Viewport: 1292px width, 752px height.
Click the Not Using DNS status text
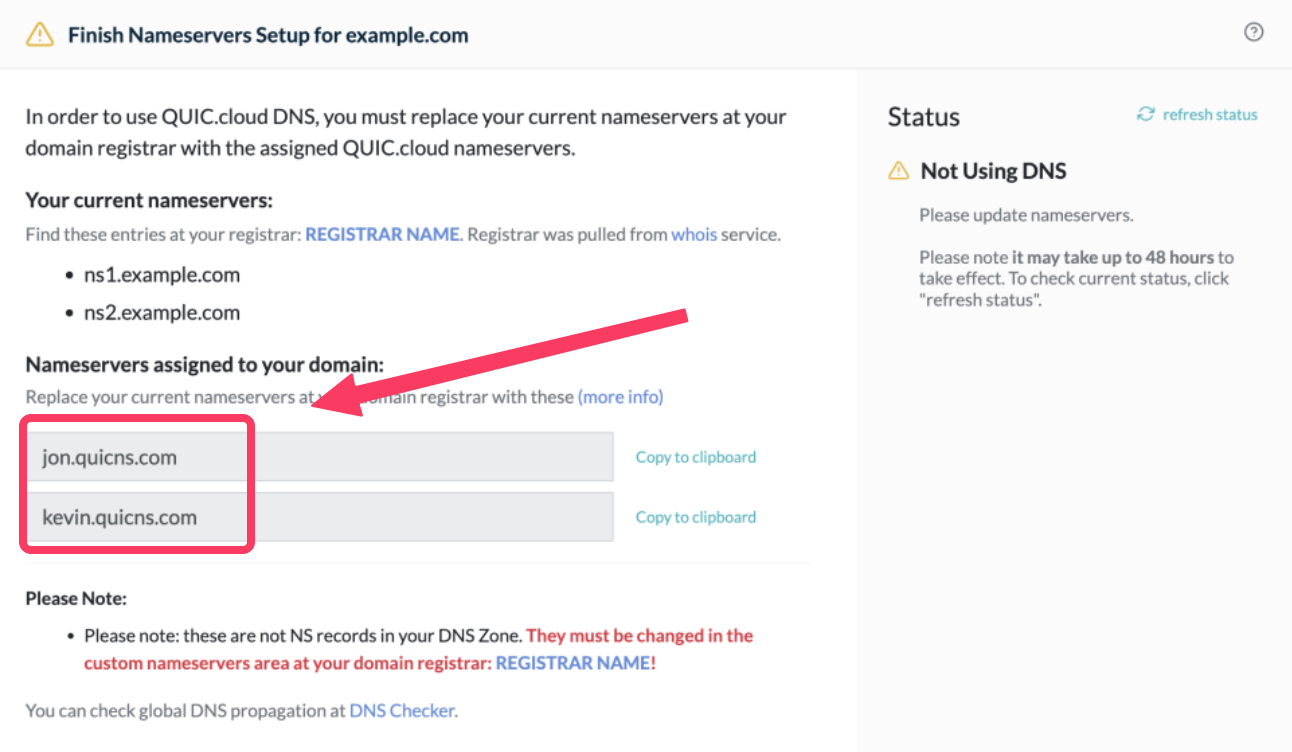tap(994, 171)
